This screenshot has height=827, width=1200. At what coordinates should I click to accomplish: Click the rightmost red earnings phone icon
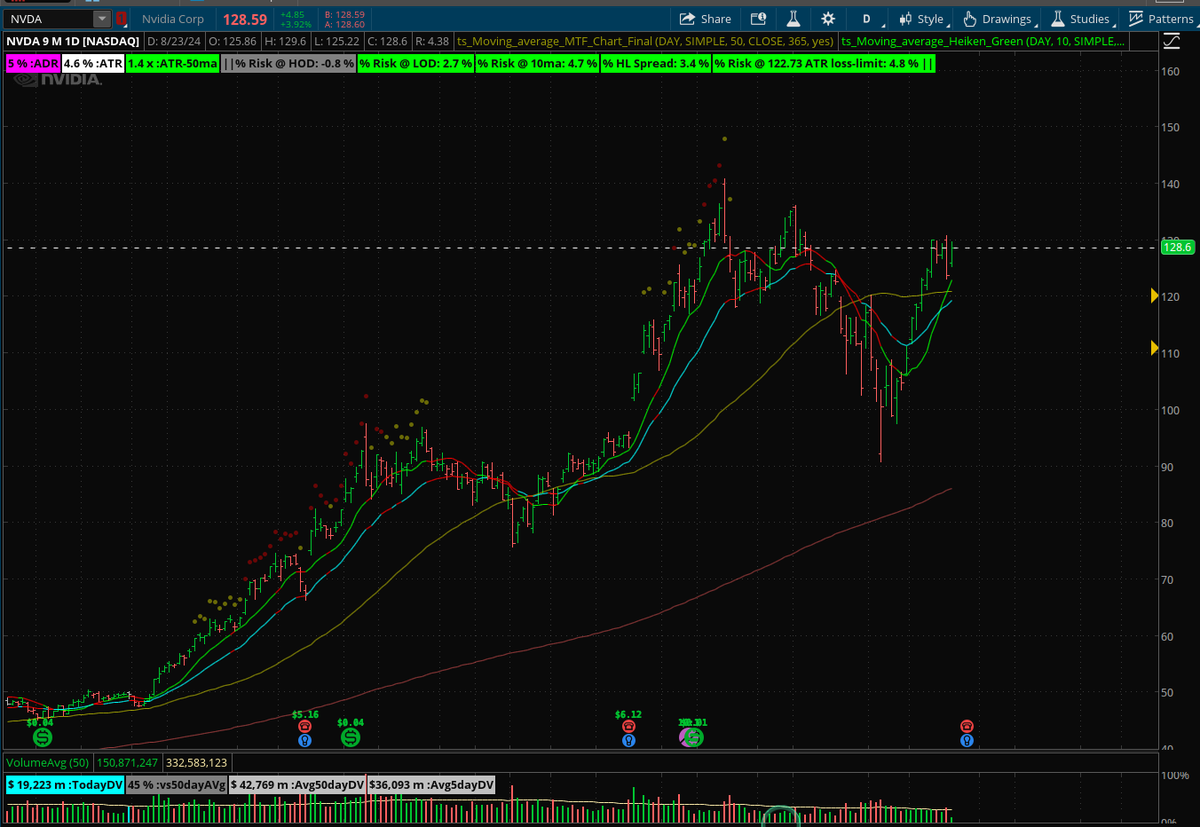pos(967,726)
